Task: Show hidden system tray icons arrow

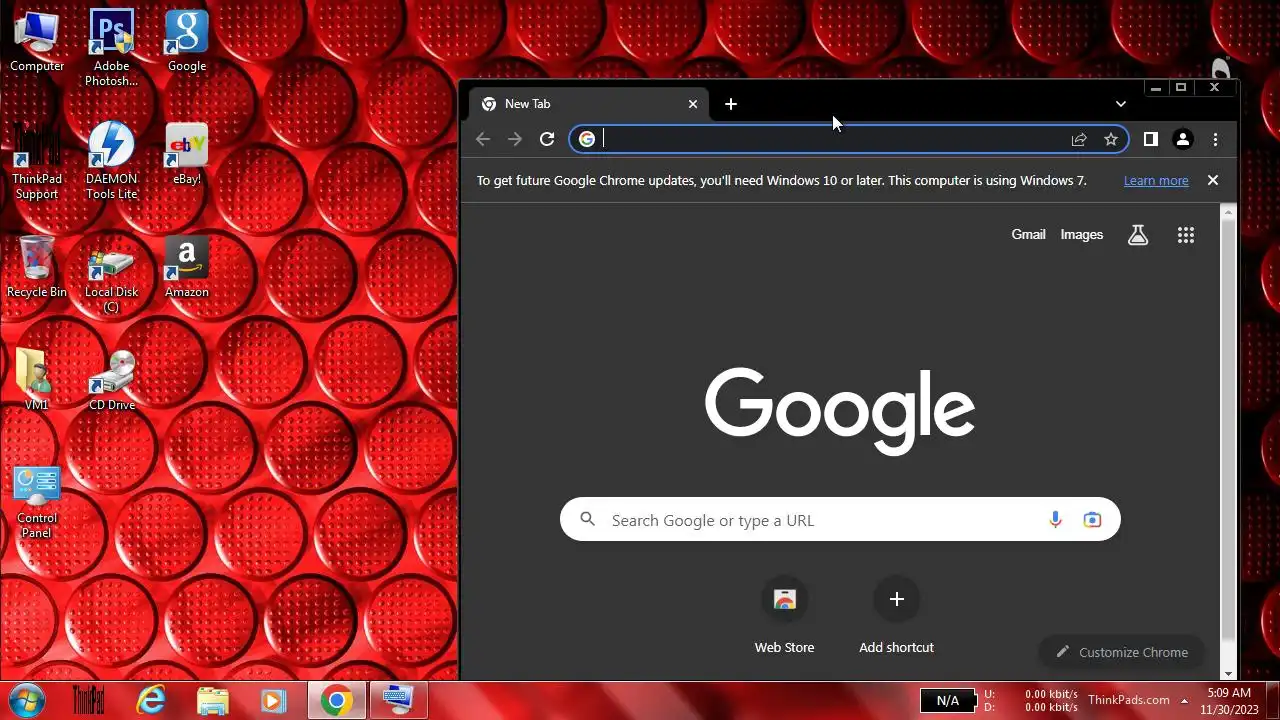Action: [x=1184, y=700]
